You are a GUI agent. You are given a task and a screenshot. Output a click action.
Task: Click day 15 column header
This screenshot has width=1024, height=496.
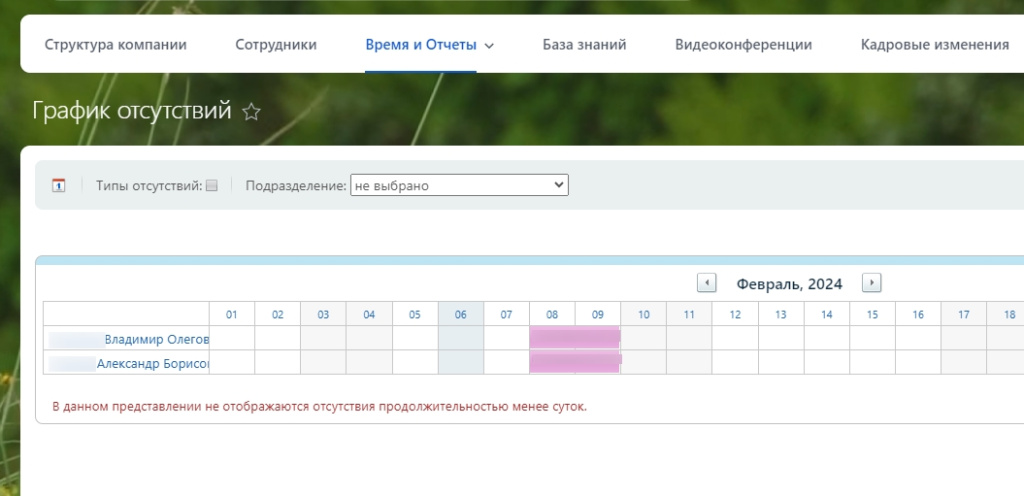click(872, 314)
